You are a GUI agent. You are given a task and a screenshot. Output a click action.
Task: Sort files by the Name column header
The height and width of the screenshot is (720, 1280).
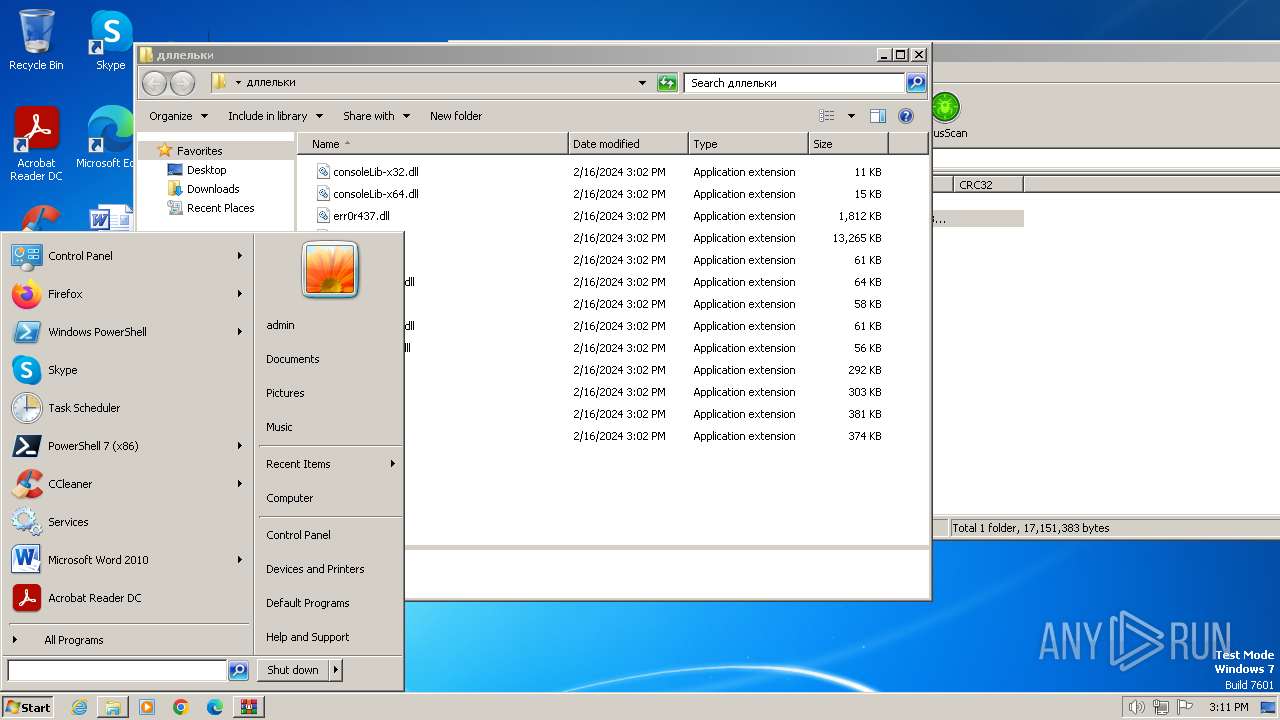[433, 144]
